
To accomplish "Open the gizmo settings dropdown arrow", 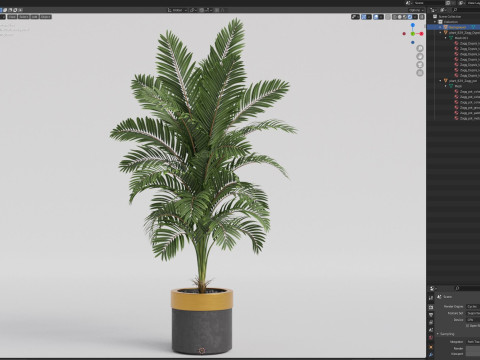I will 369,17.
